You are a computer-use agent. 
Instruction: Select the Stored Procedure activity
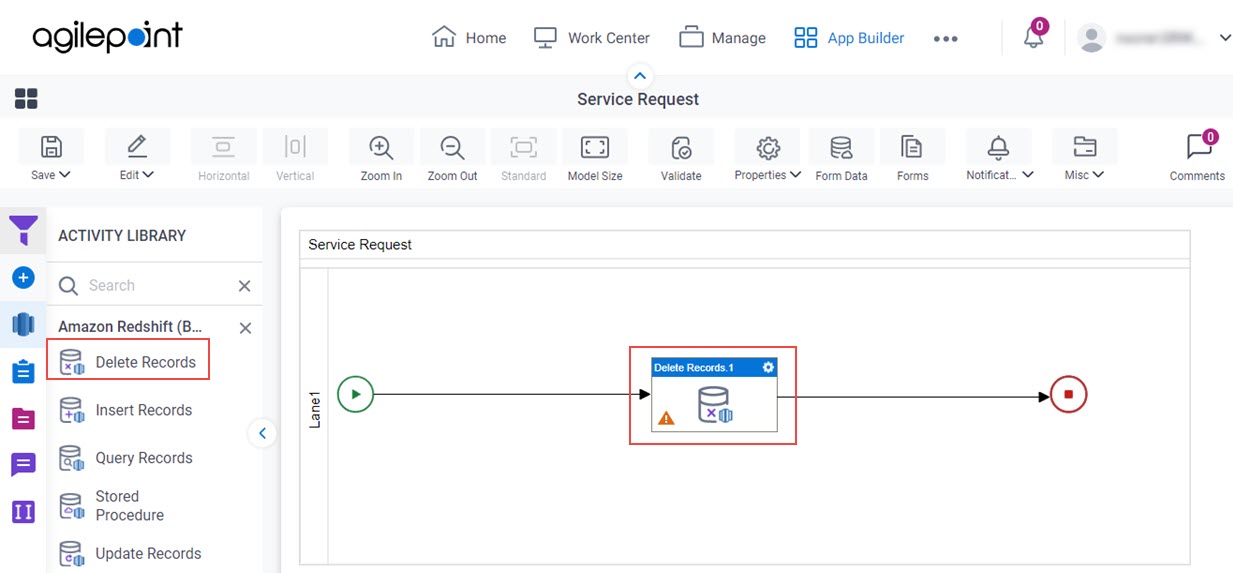click(x=112, y=506)
